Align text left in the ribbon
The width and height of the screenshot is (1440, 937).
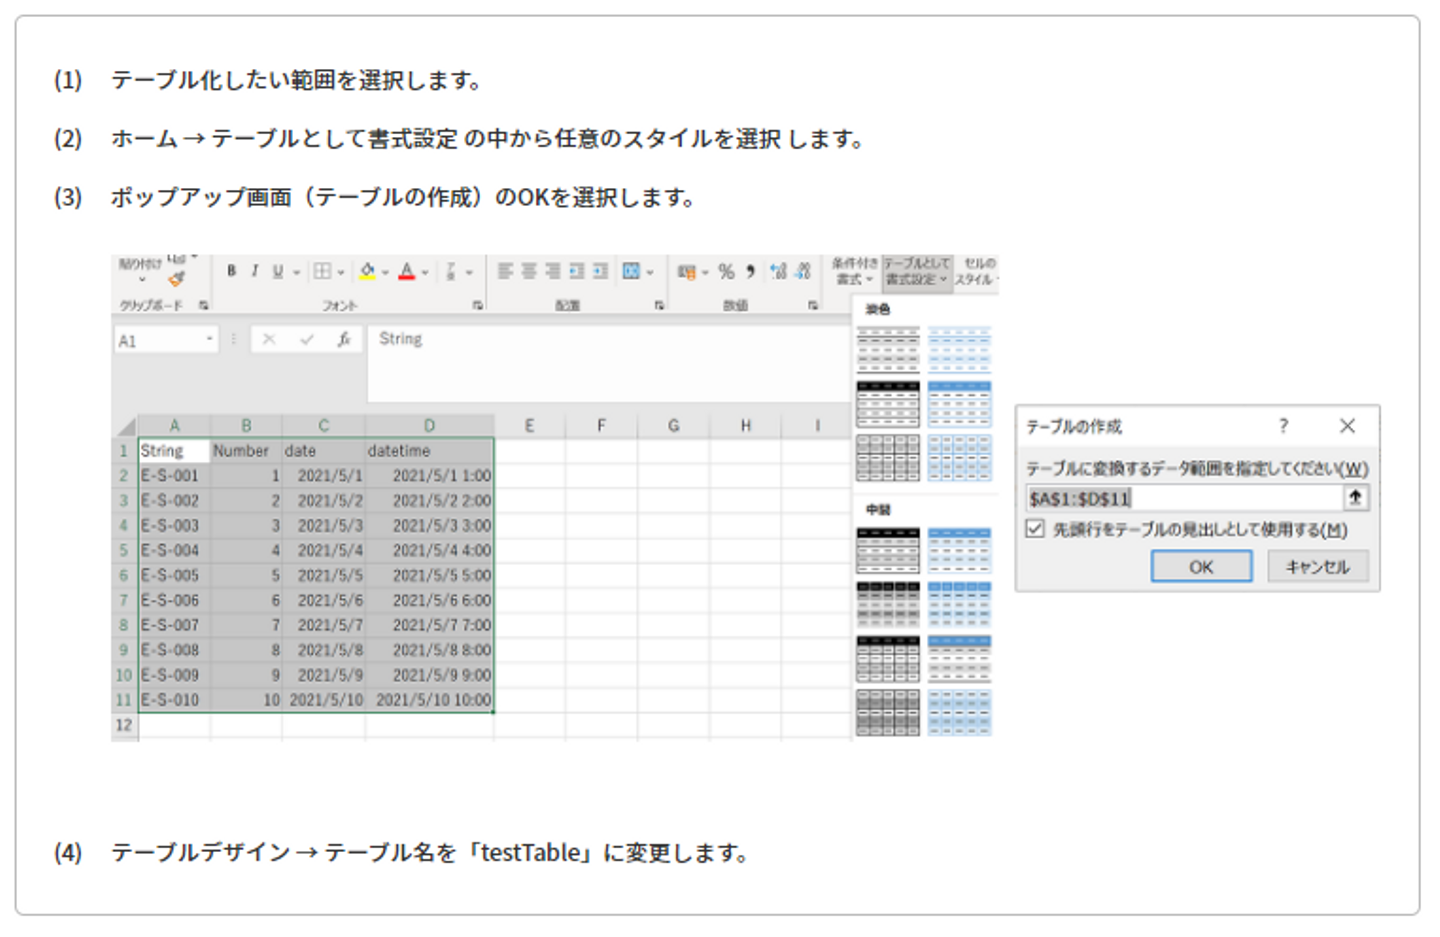tap(505, 271)
